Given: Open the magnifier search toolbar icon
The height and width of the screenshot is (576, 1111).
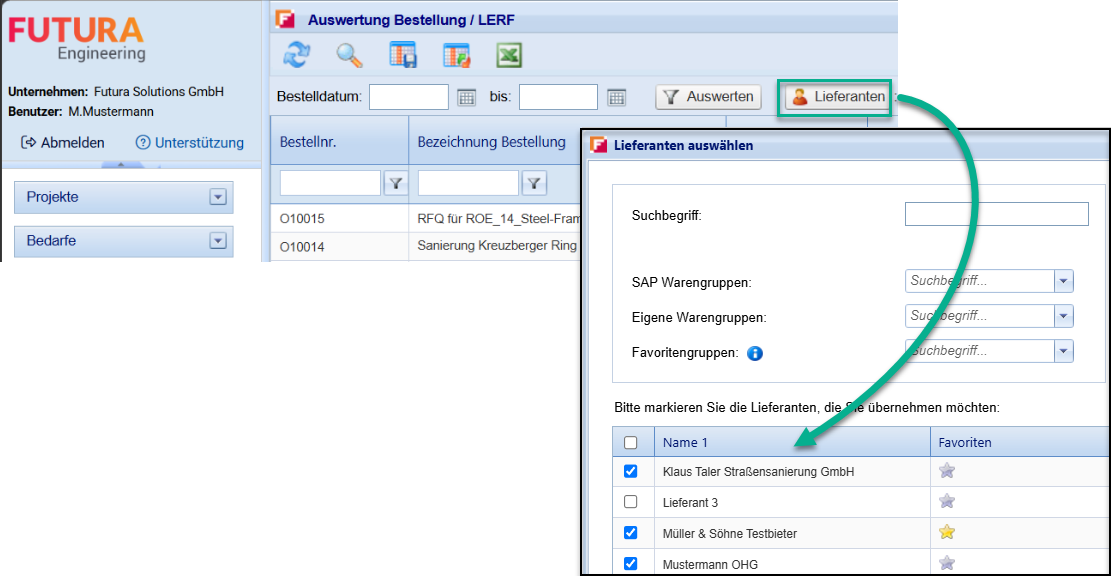Looking at the screenshot, I should [x=349, y=55].
